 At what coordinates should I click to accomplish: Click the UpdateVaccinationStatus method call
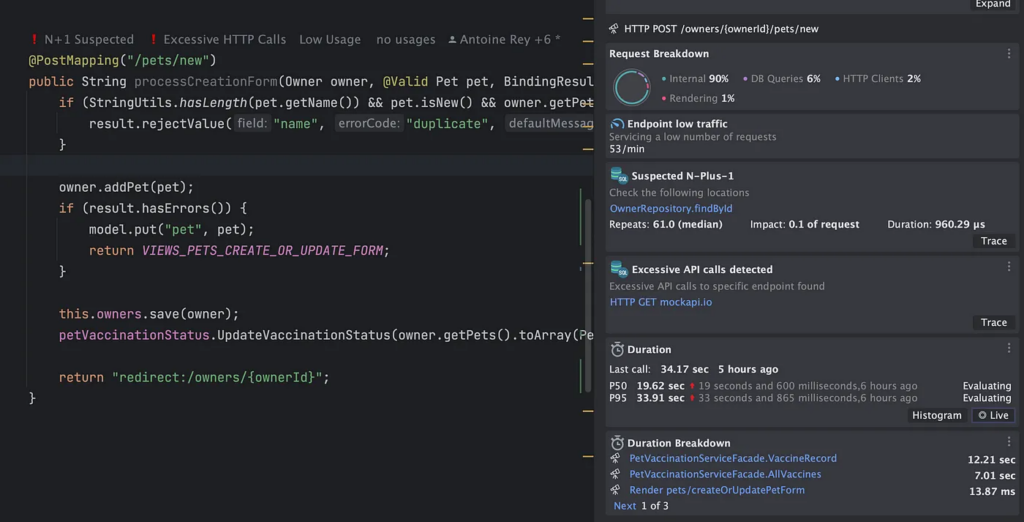pyautogui.click(x=304, y=335)
